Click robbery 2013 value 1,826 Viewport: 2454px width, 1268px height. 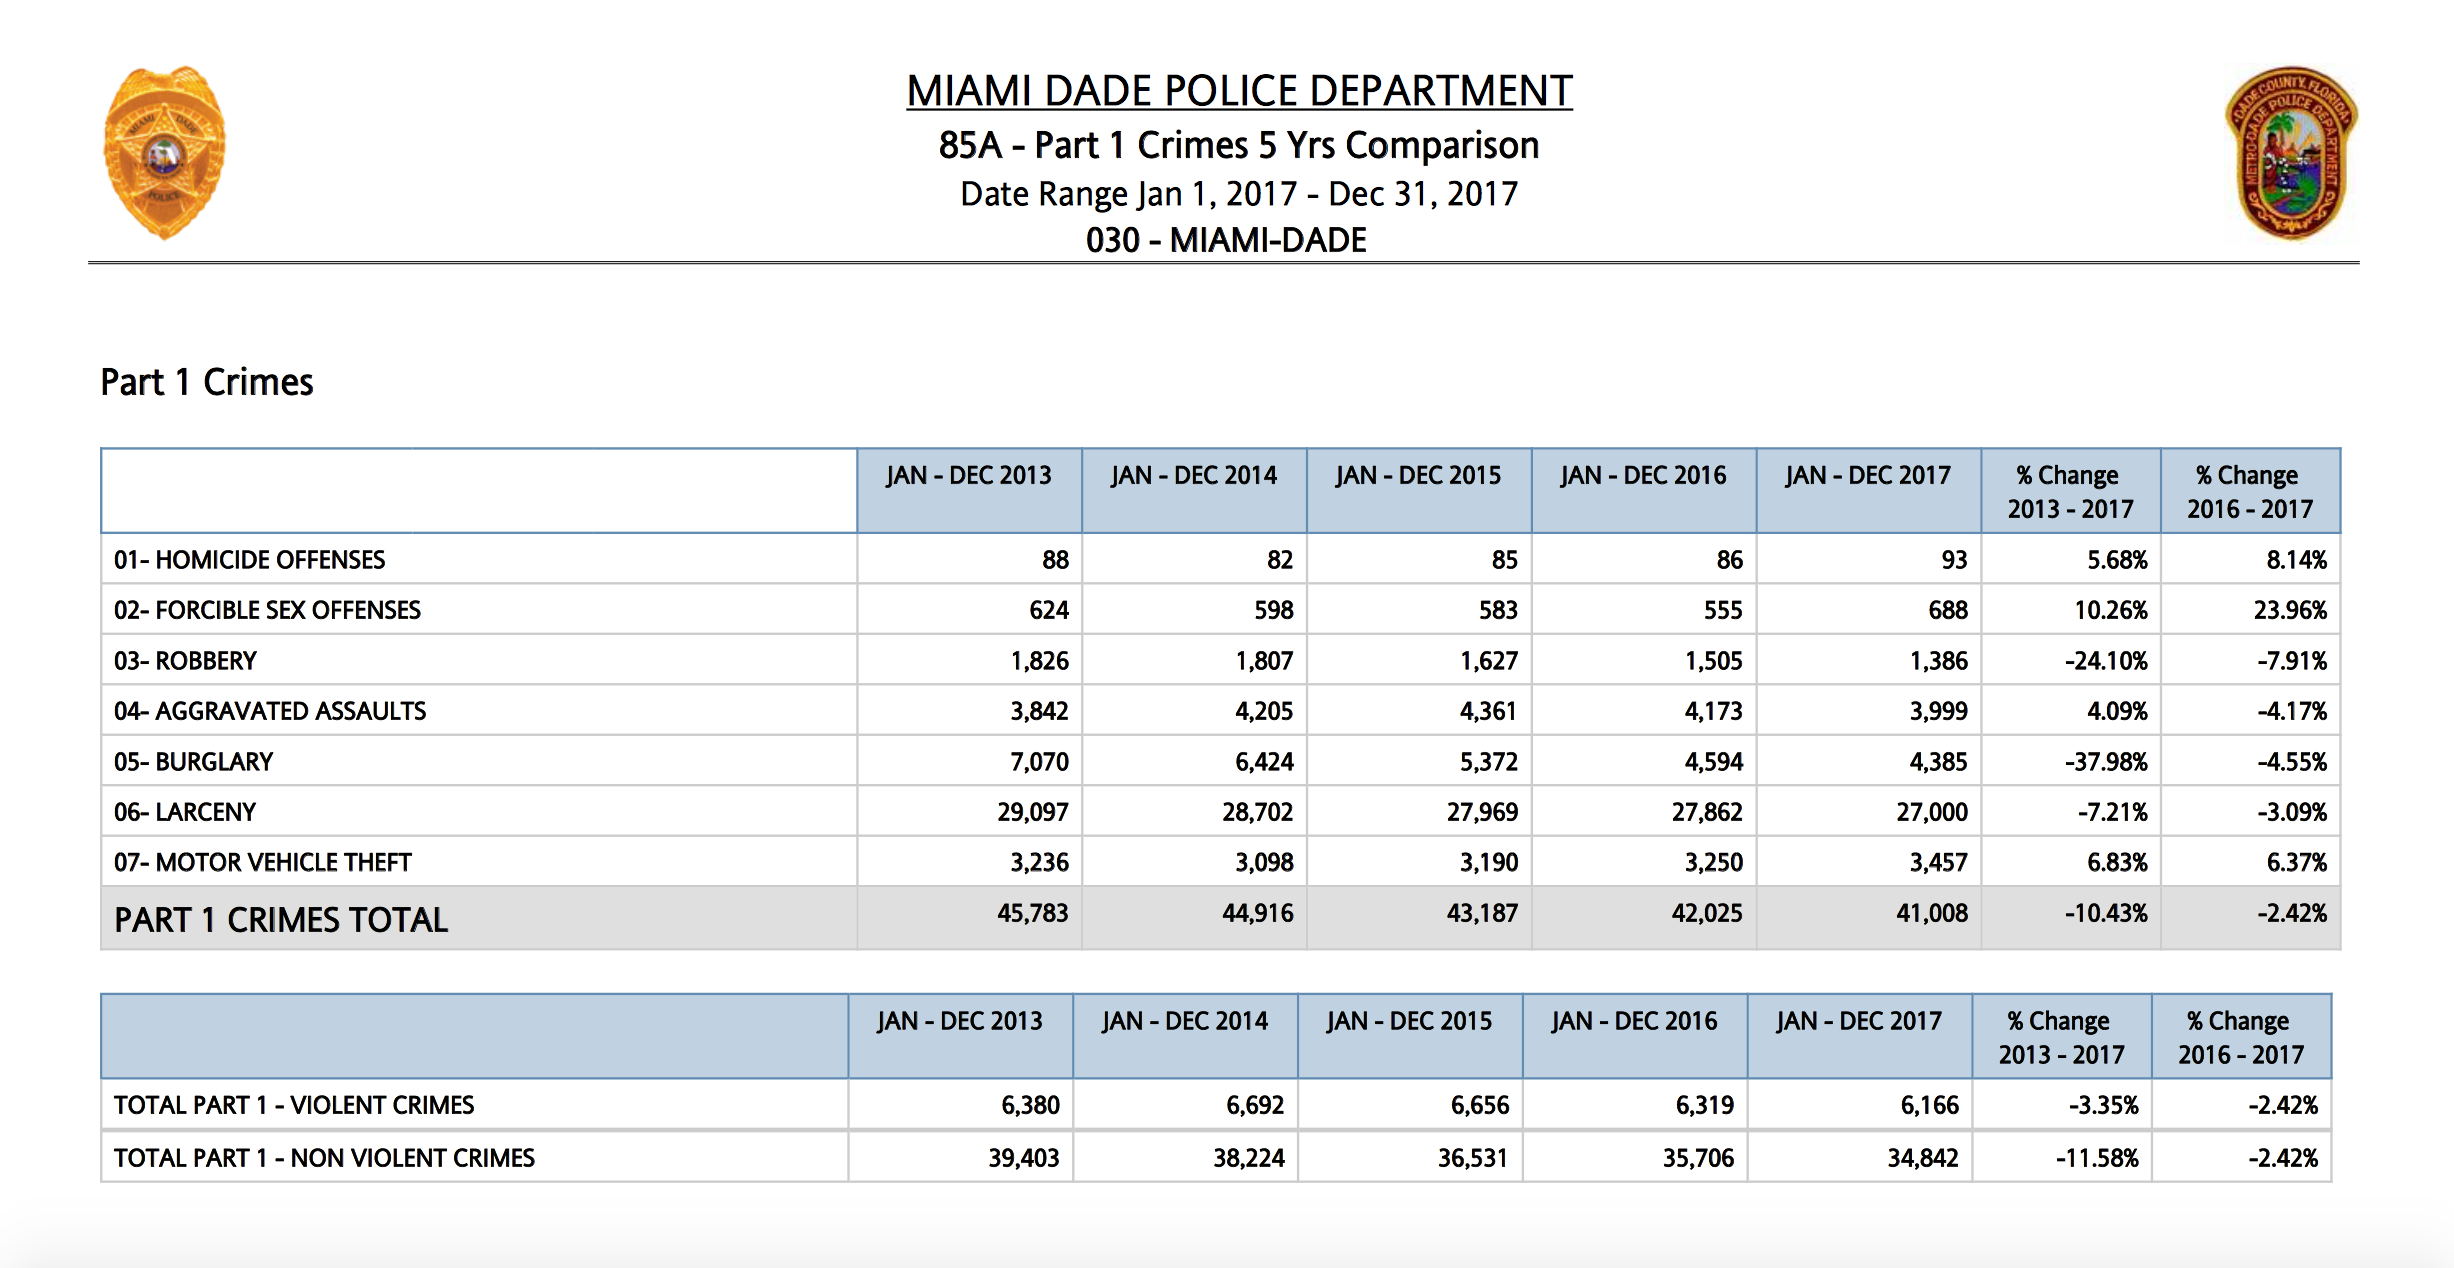pos(1039,661)
